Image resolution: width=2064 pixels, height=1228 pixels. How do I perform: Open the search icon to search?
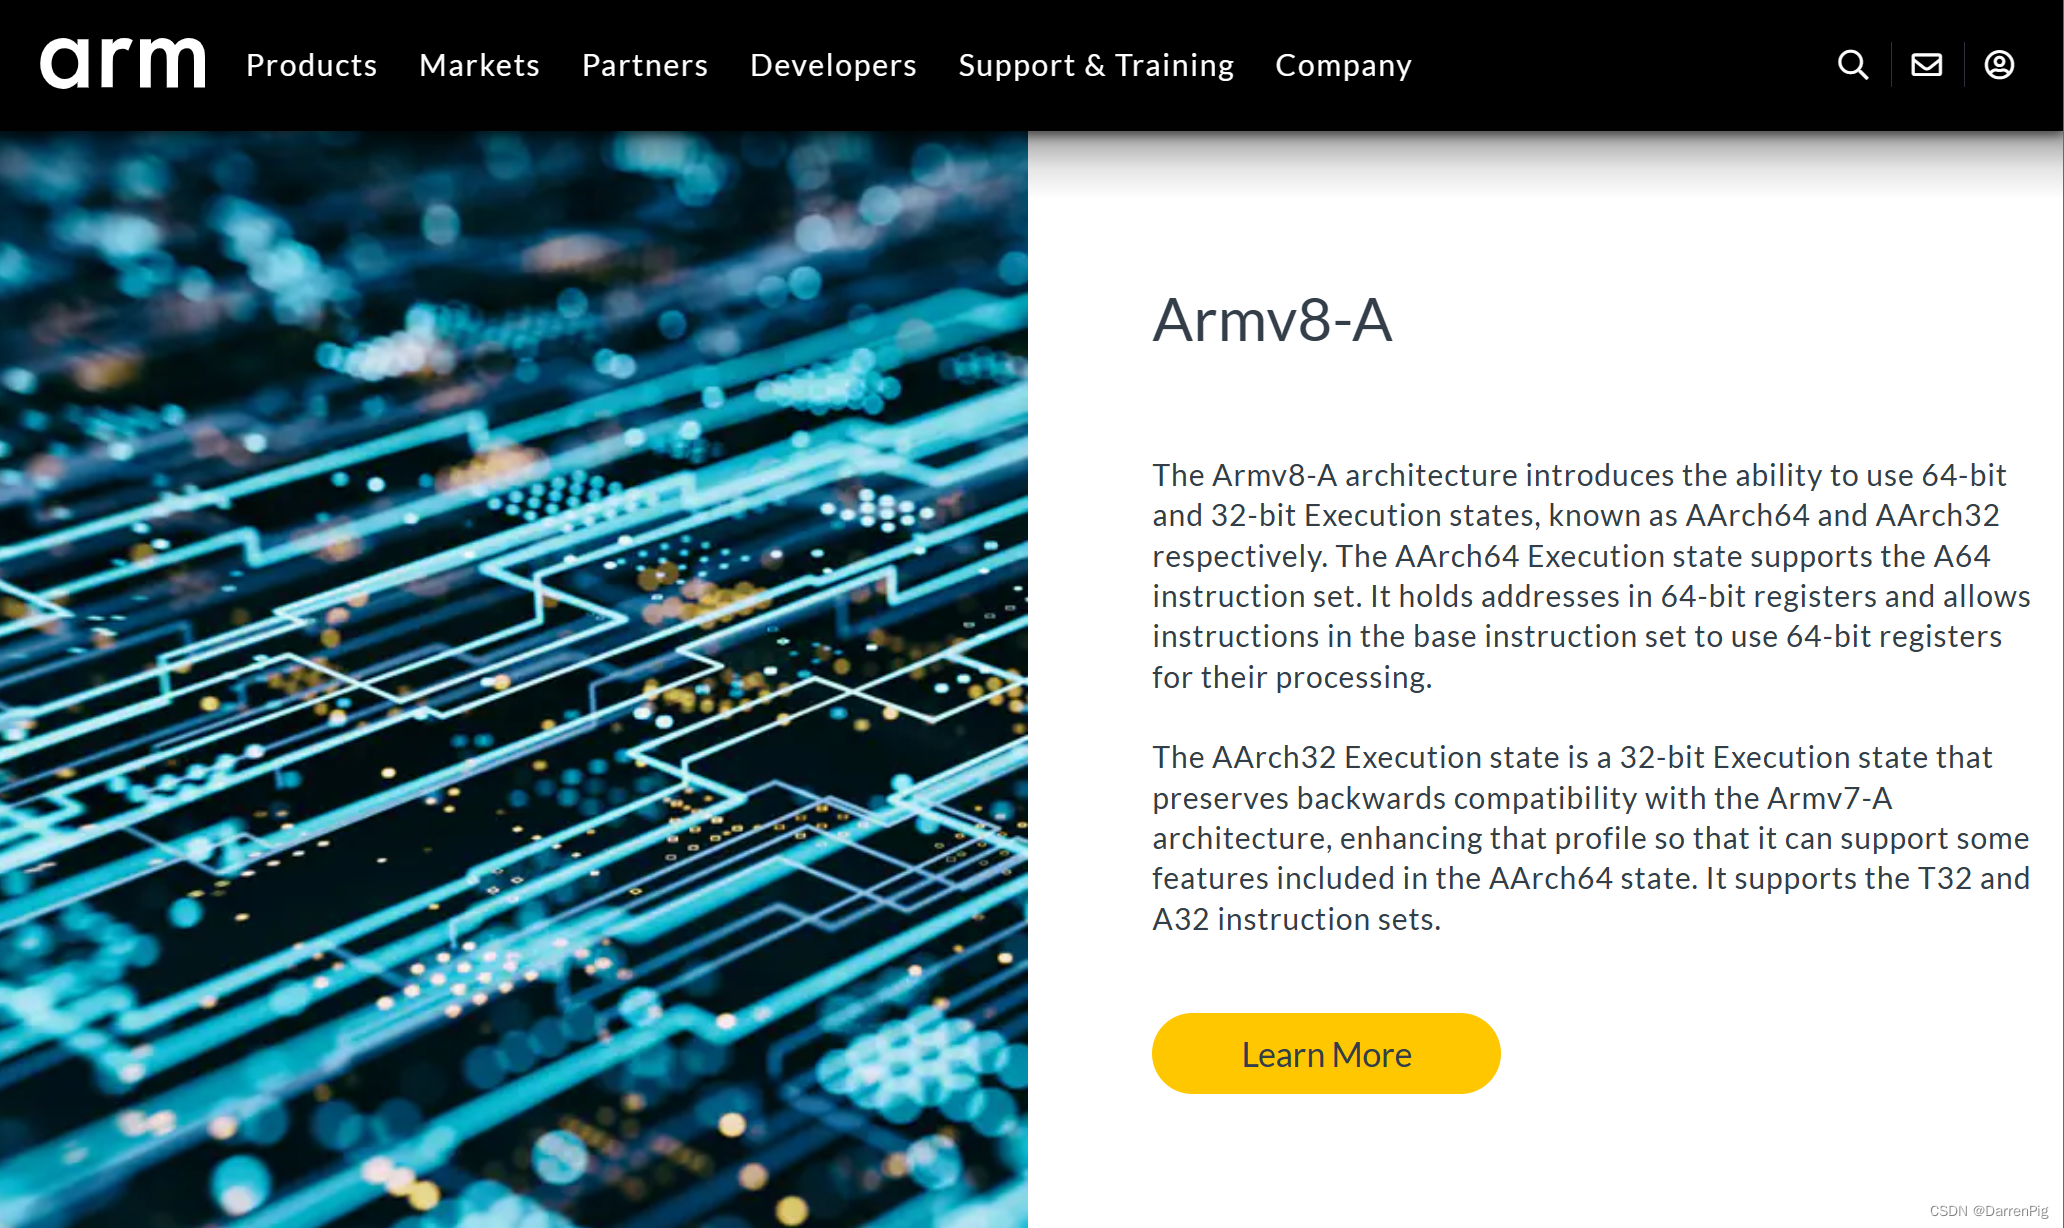coord(1852,64)
